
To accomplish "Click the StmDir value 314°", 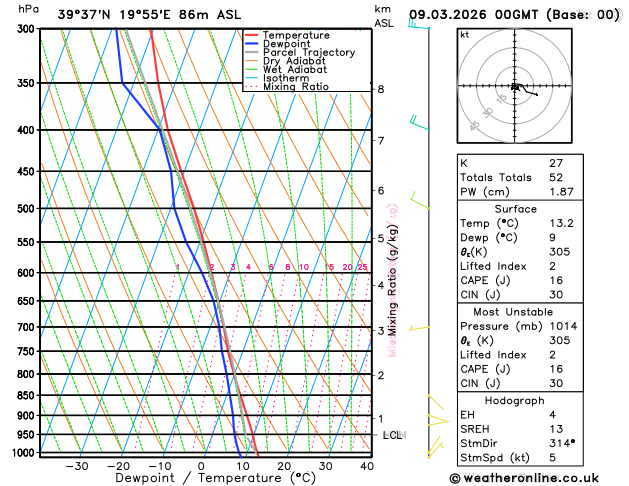I will click(562, 443).
